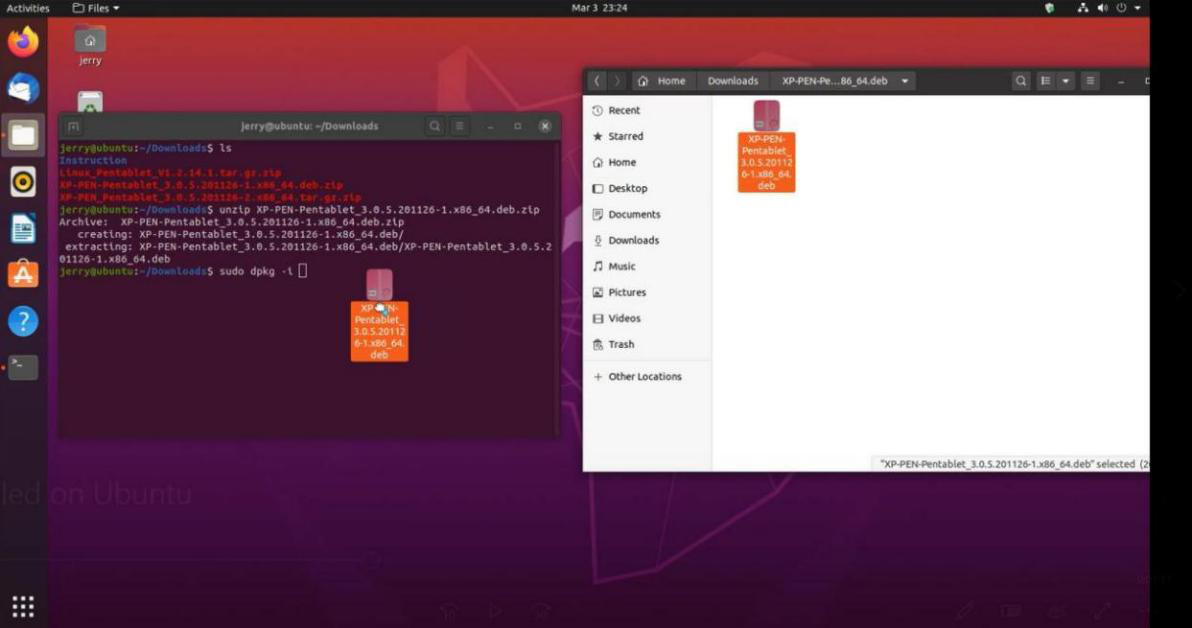Open Firefox from the dock
Viewport: 1192px width, 628px height.
pos(23,41)
